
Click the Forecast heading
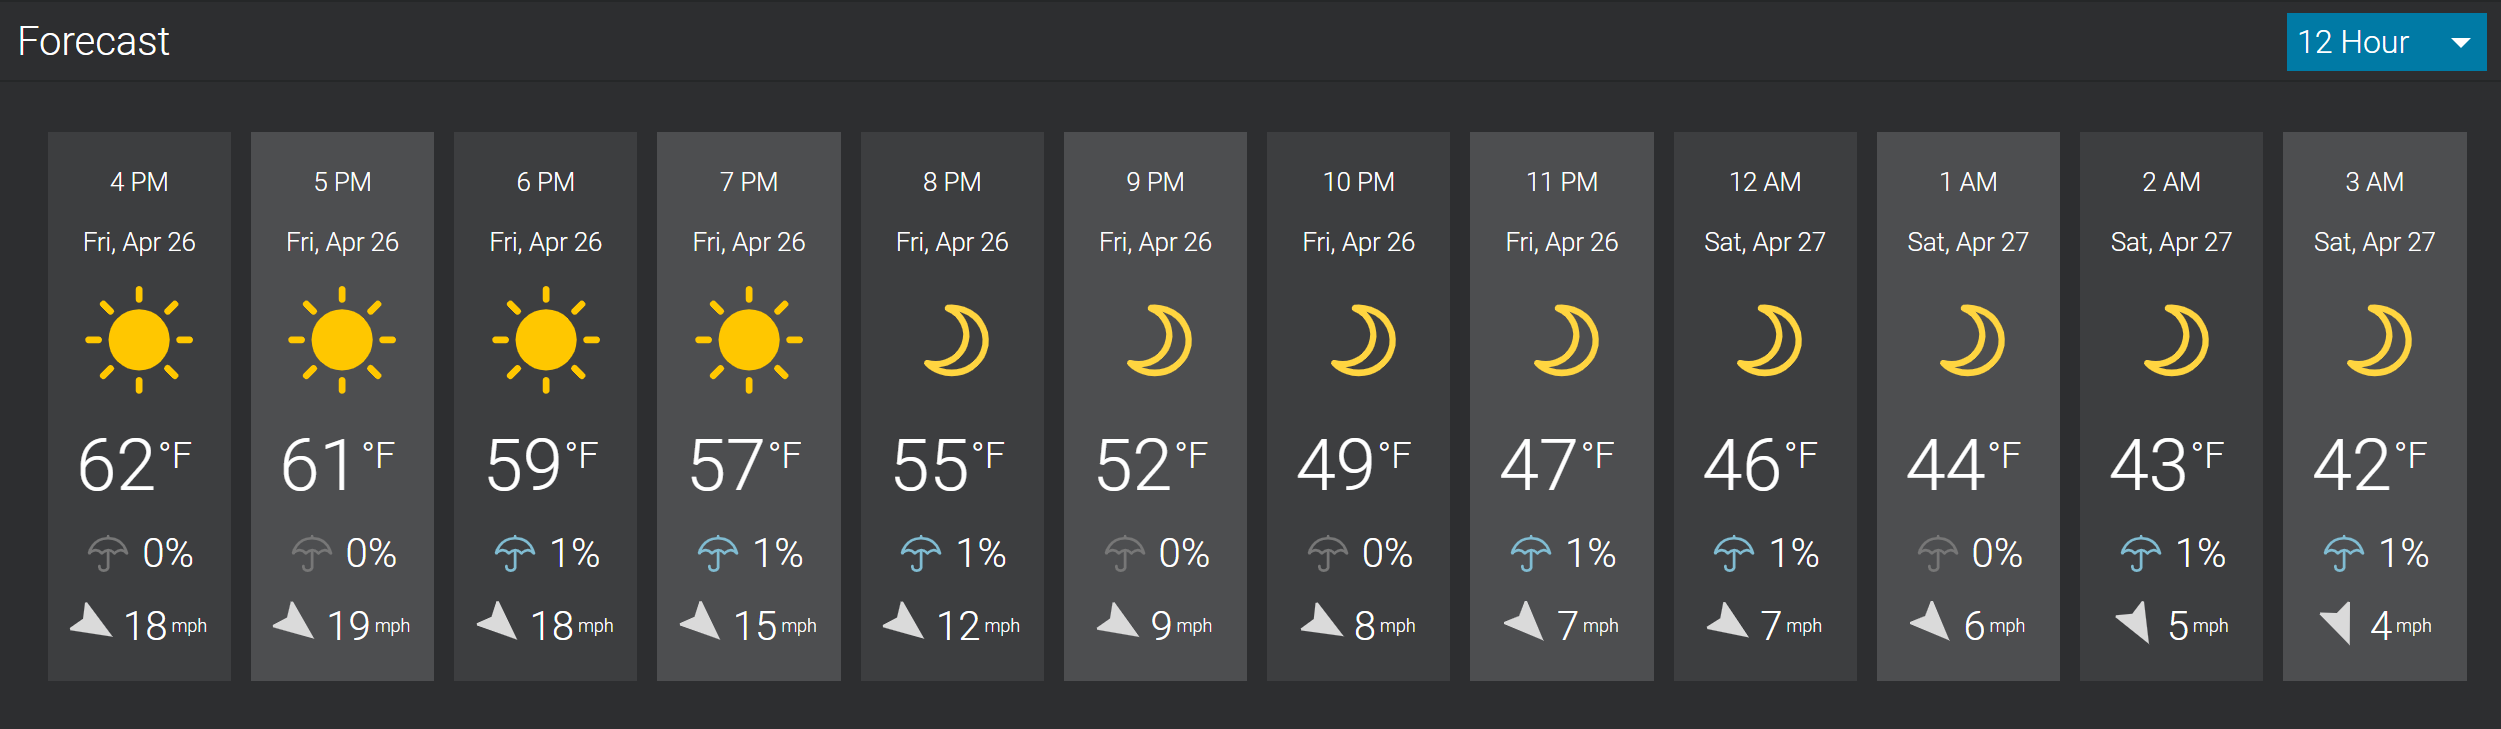click(x=94, y=42)
